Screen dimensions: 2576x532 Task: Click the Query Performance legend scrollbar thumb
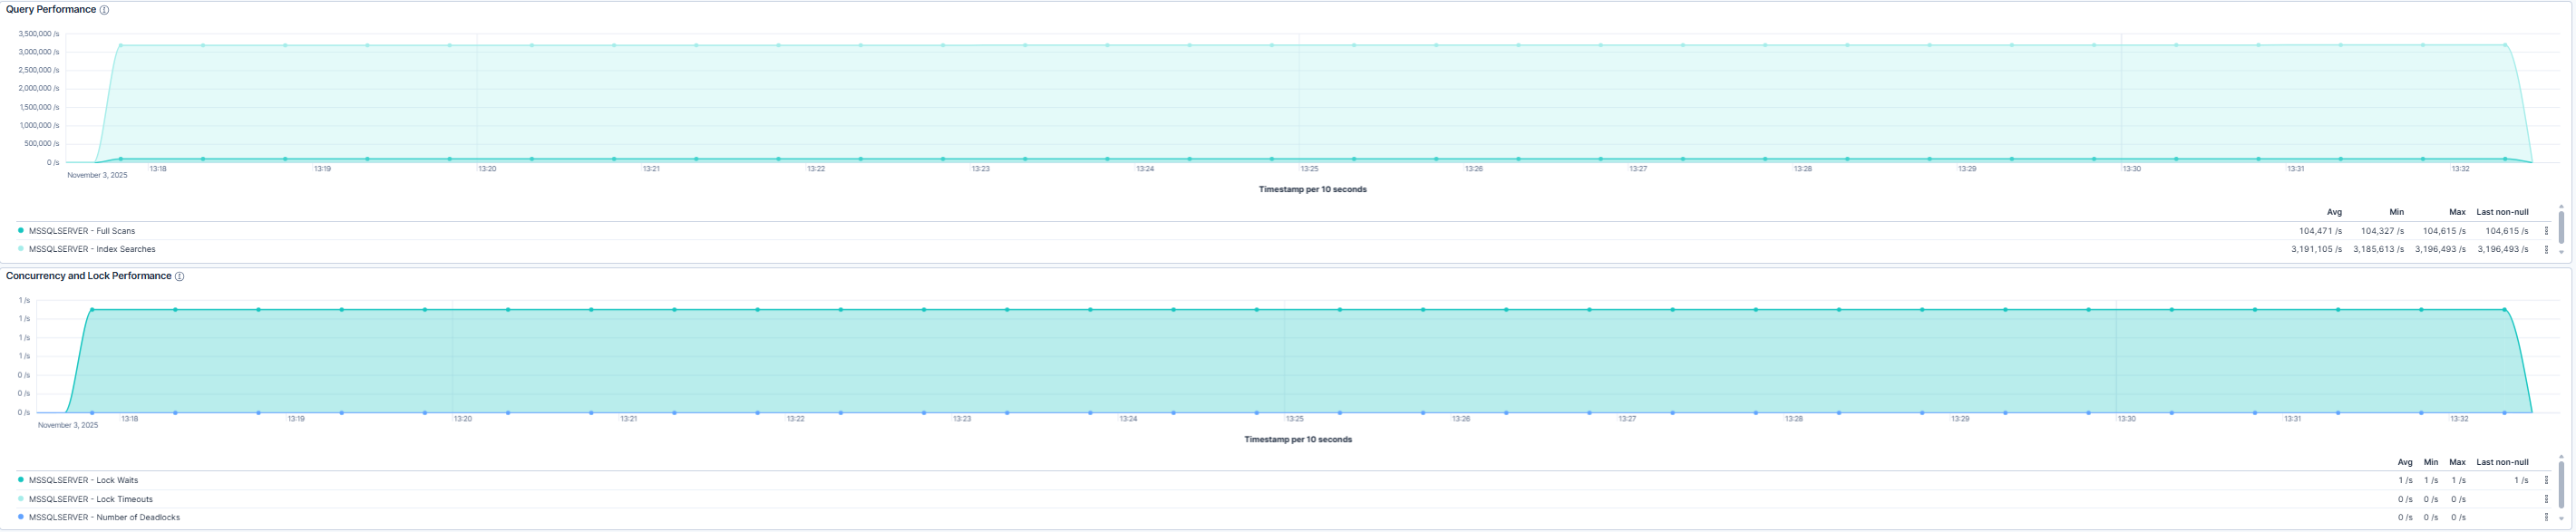coord(2561,227)
